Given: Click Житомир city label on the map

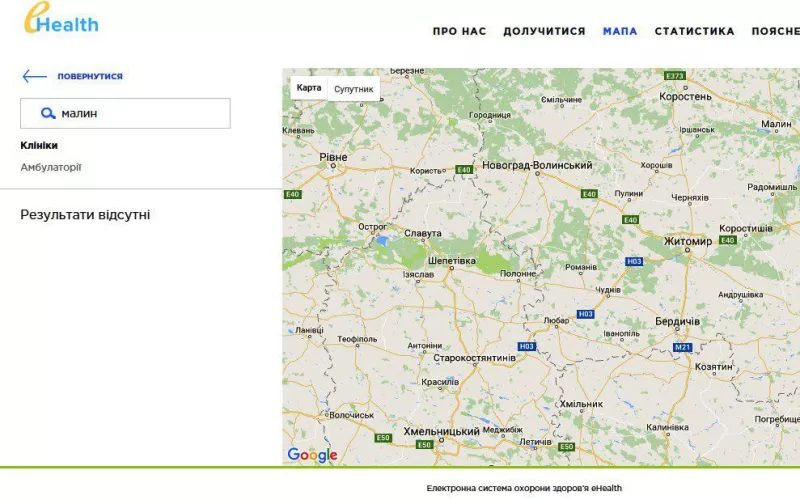Looking at the screenshot, I should tap(688, 242).
